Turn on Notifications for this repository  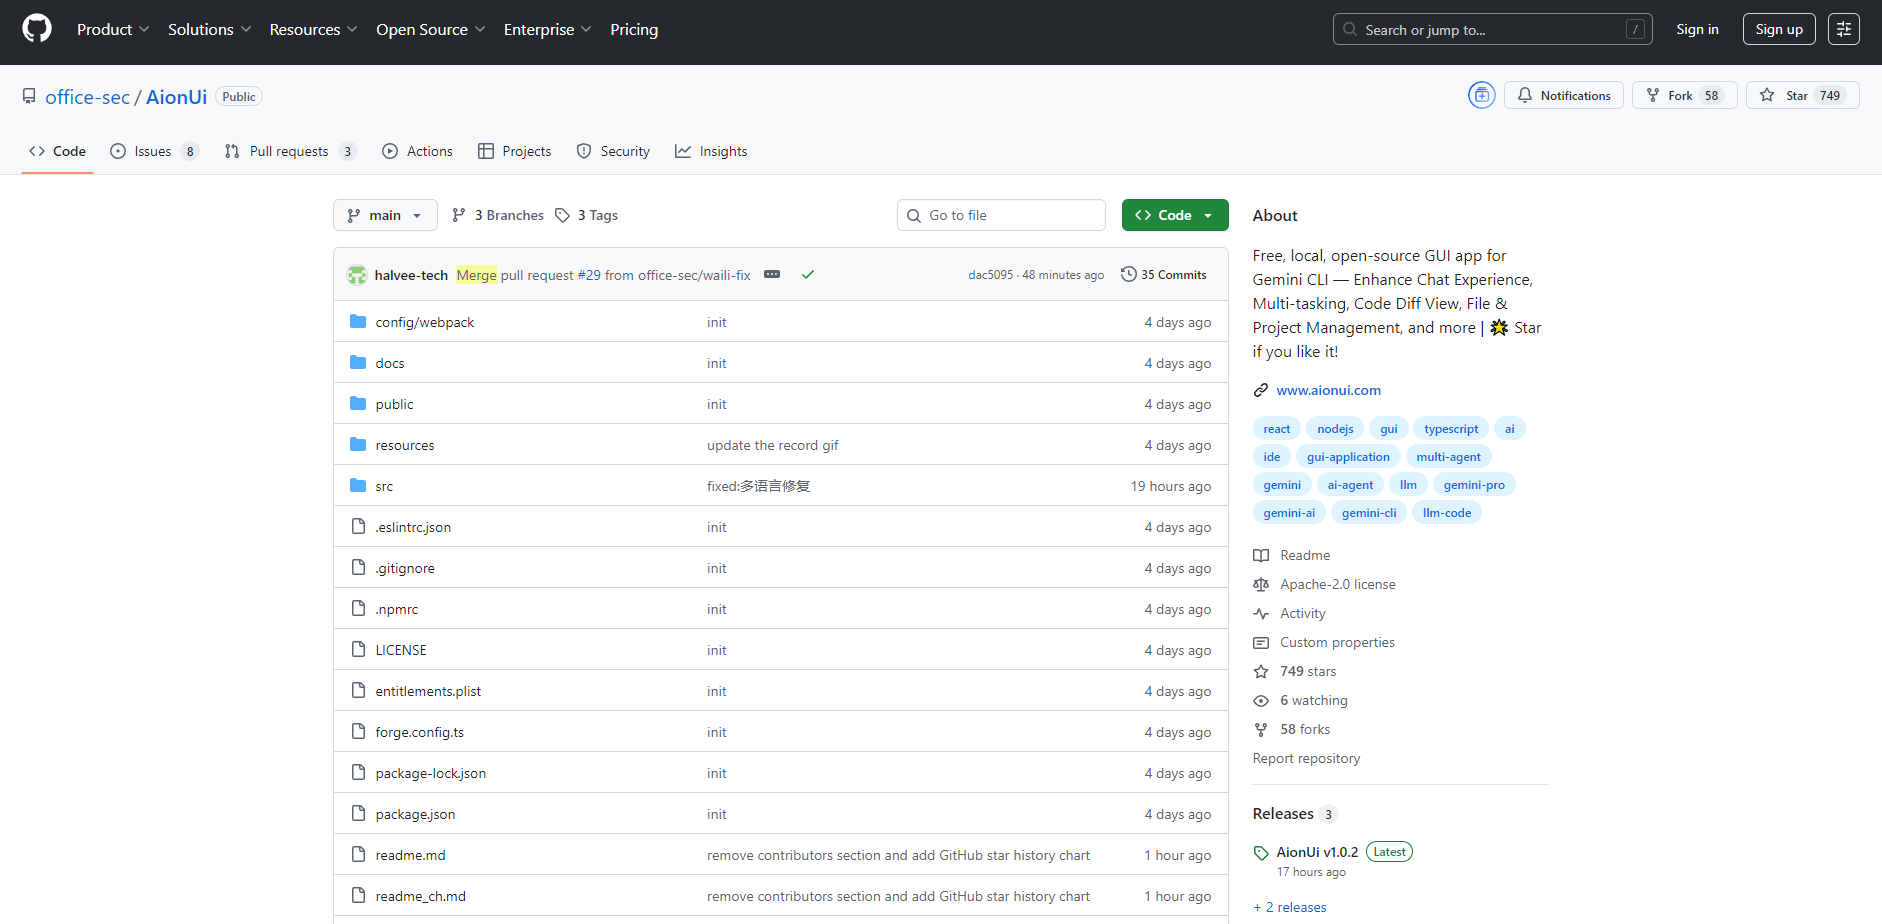tap(1563, 95)
